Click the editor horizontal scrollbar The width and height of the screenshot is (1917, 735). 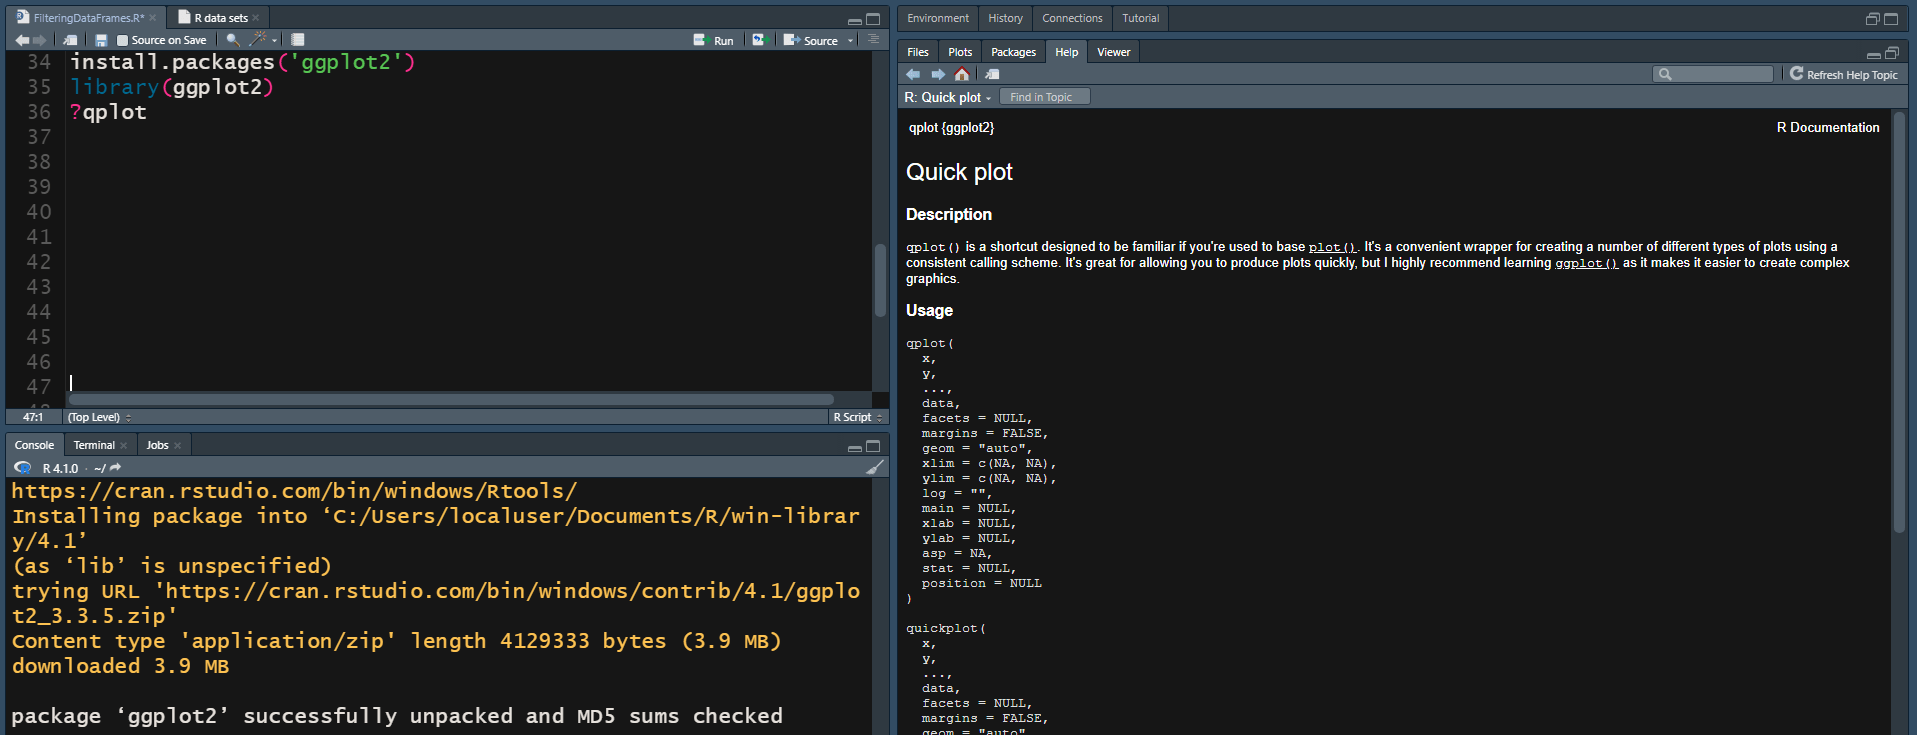[450, 399]
